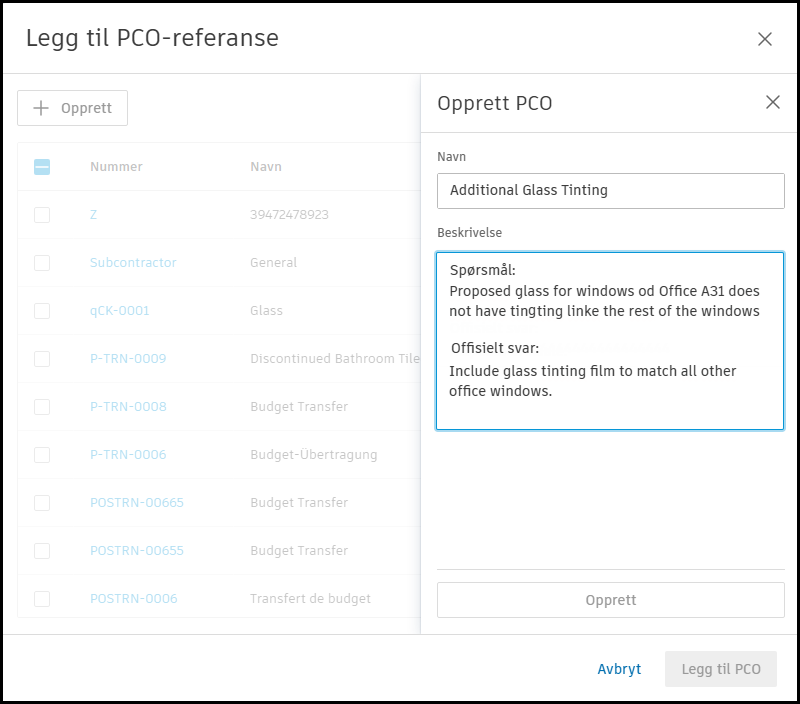The image size is (800, 704).
Task: Click the Legg til PCO button
Action: [720, 669]
